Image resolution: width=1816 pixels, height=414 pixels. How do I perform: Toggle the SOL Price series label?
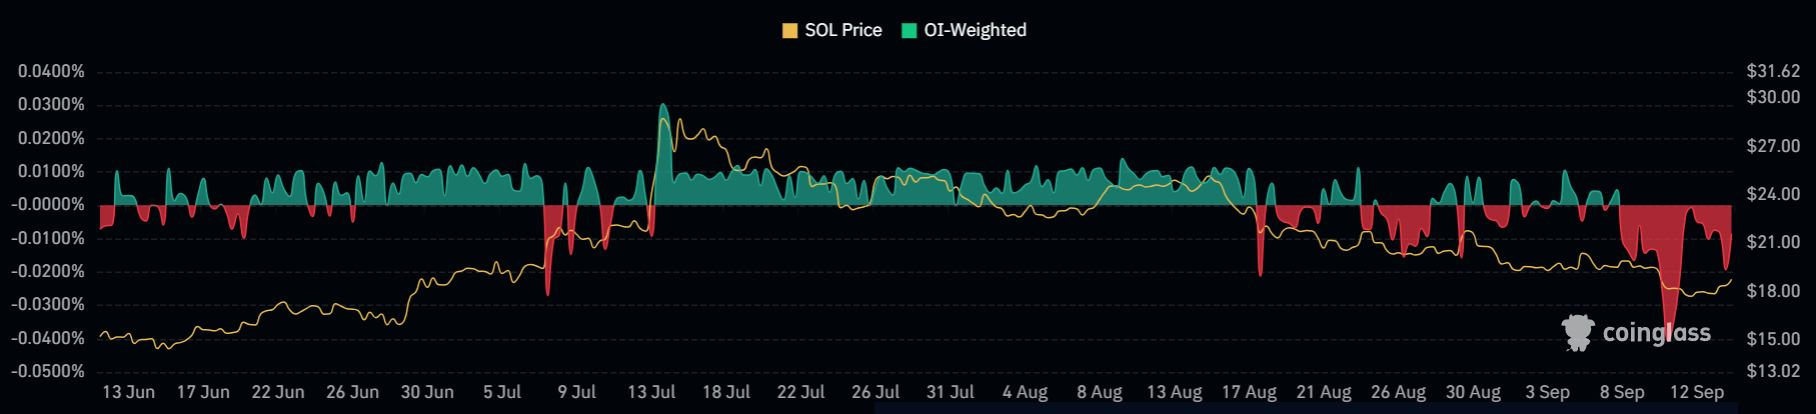(843, 30)
